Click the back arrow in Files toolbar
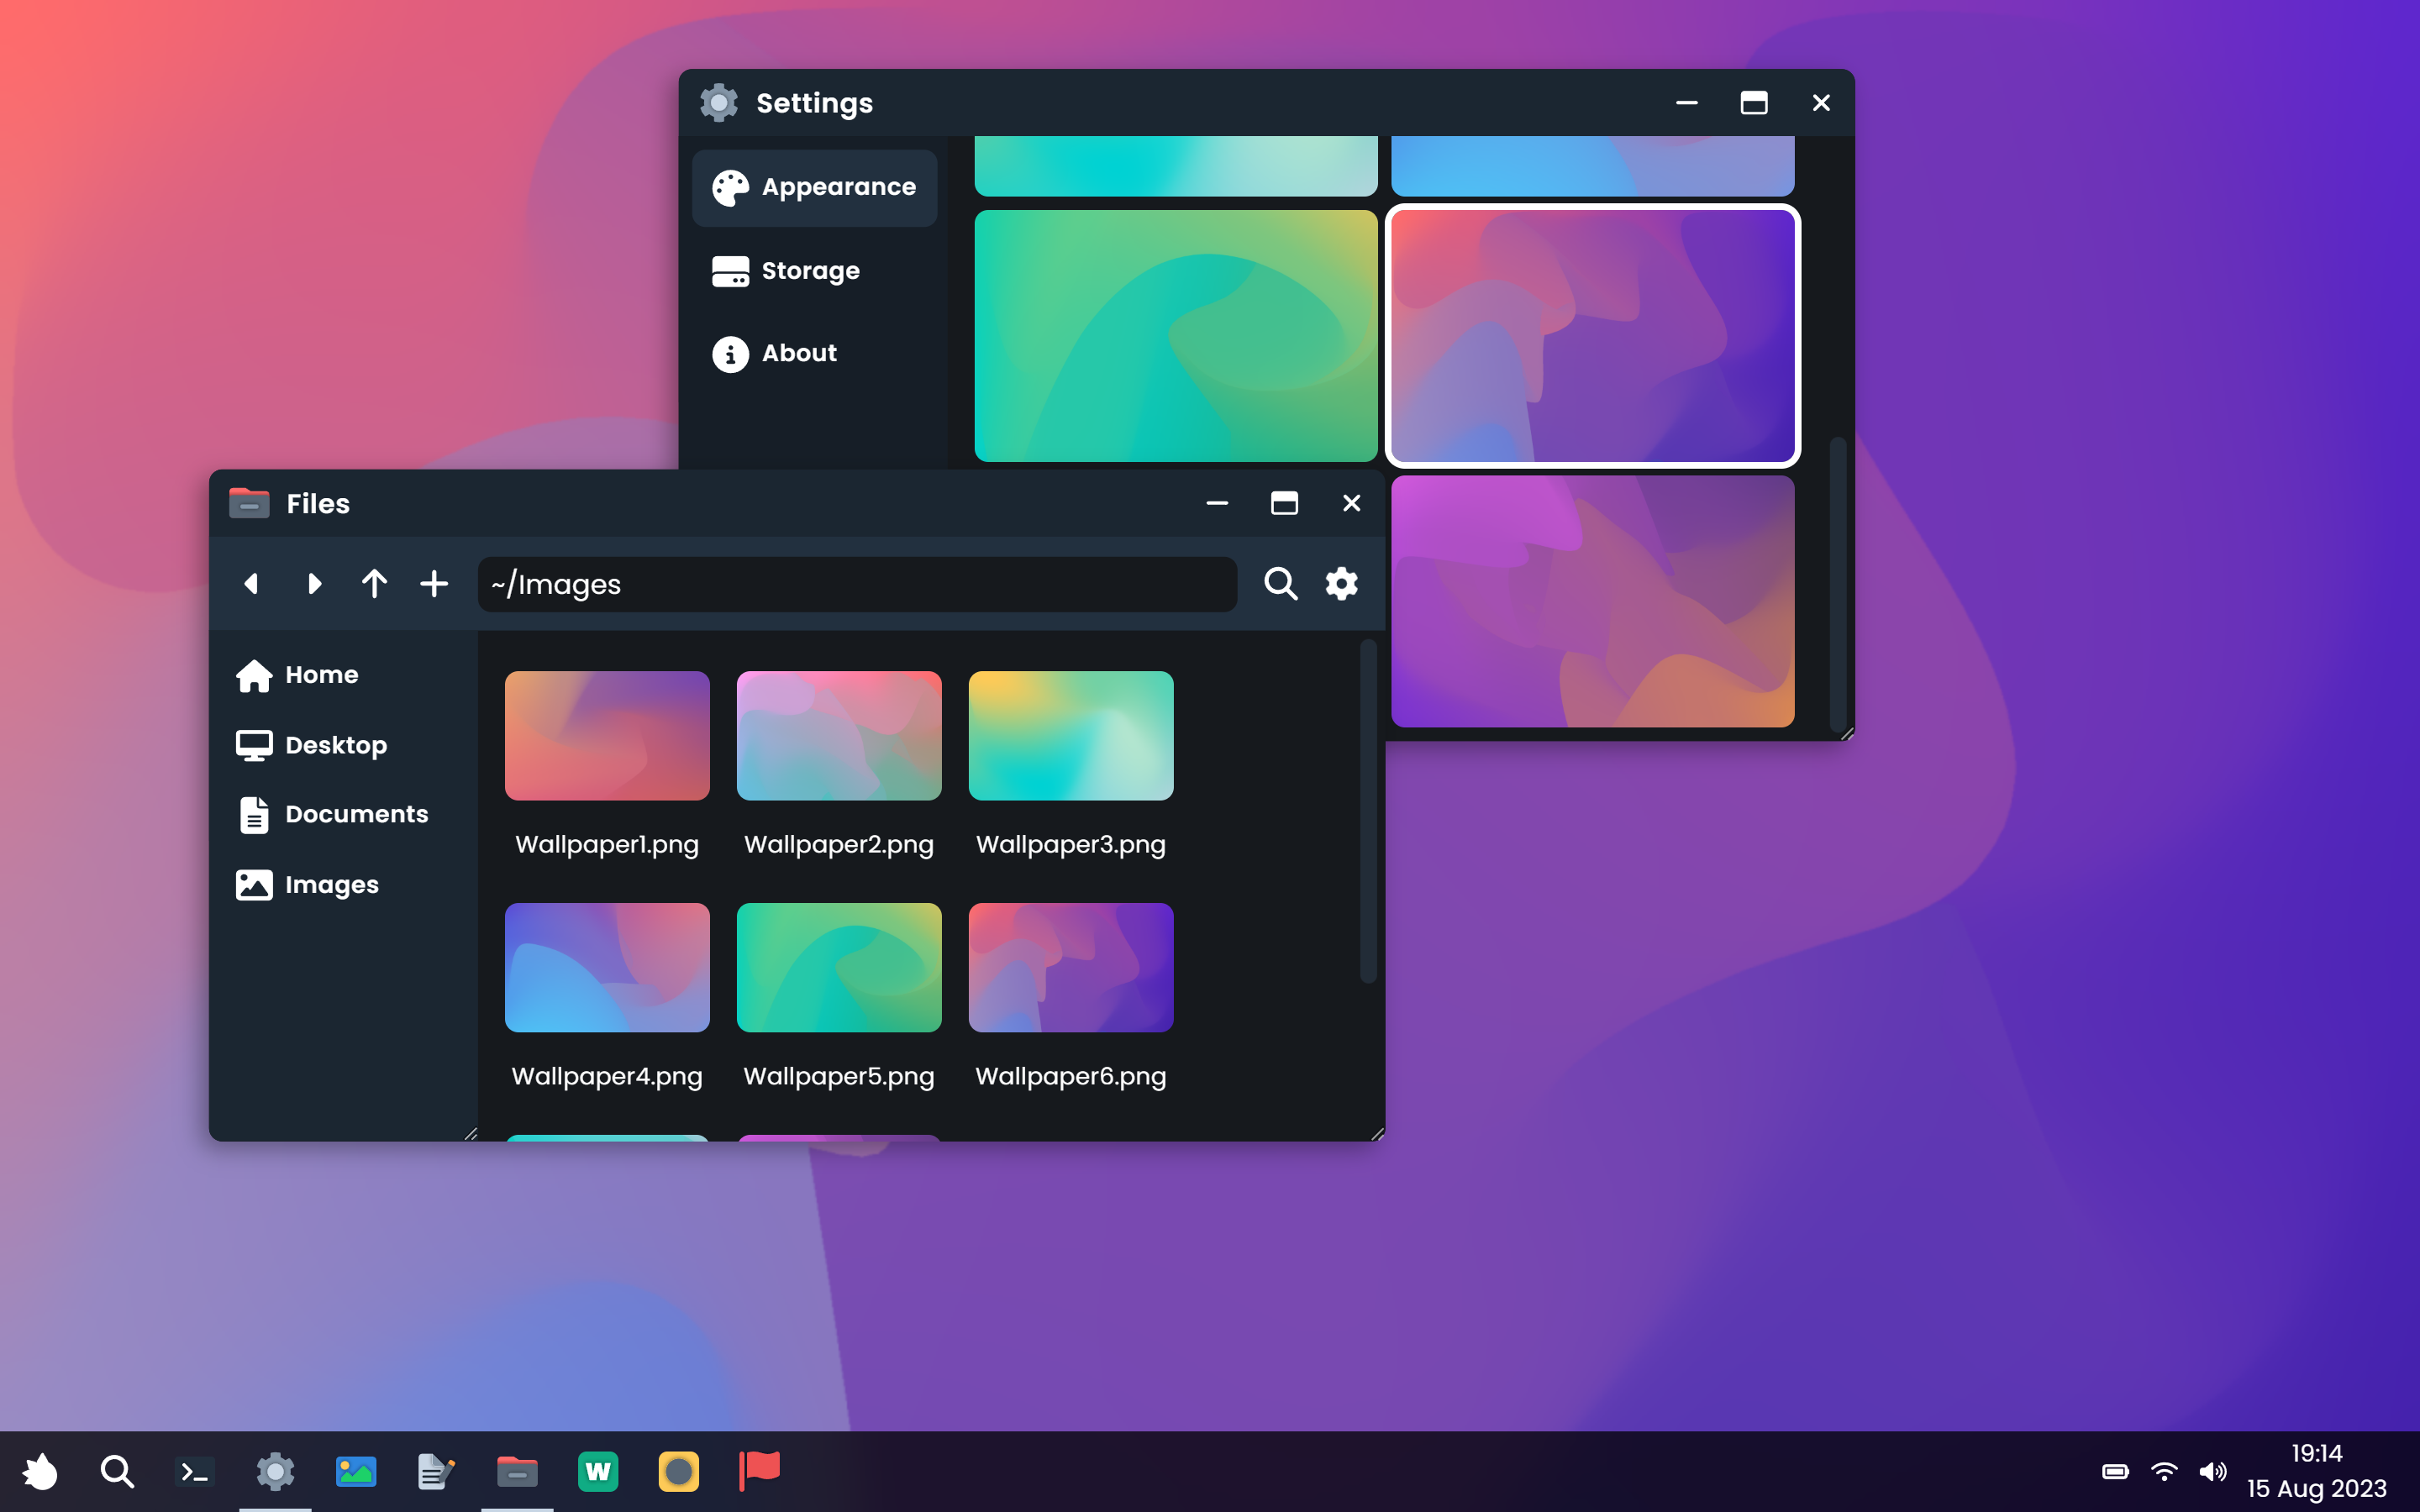This screenshot has height=1512, width=2420. click(x=251, y=584)
